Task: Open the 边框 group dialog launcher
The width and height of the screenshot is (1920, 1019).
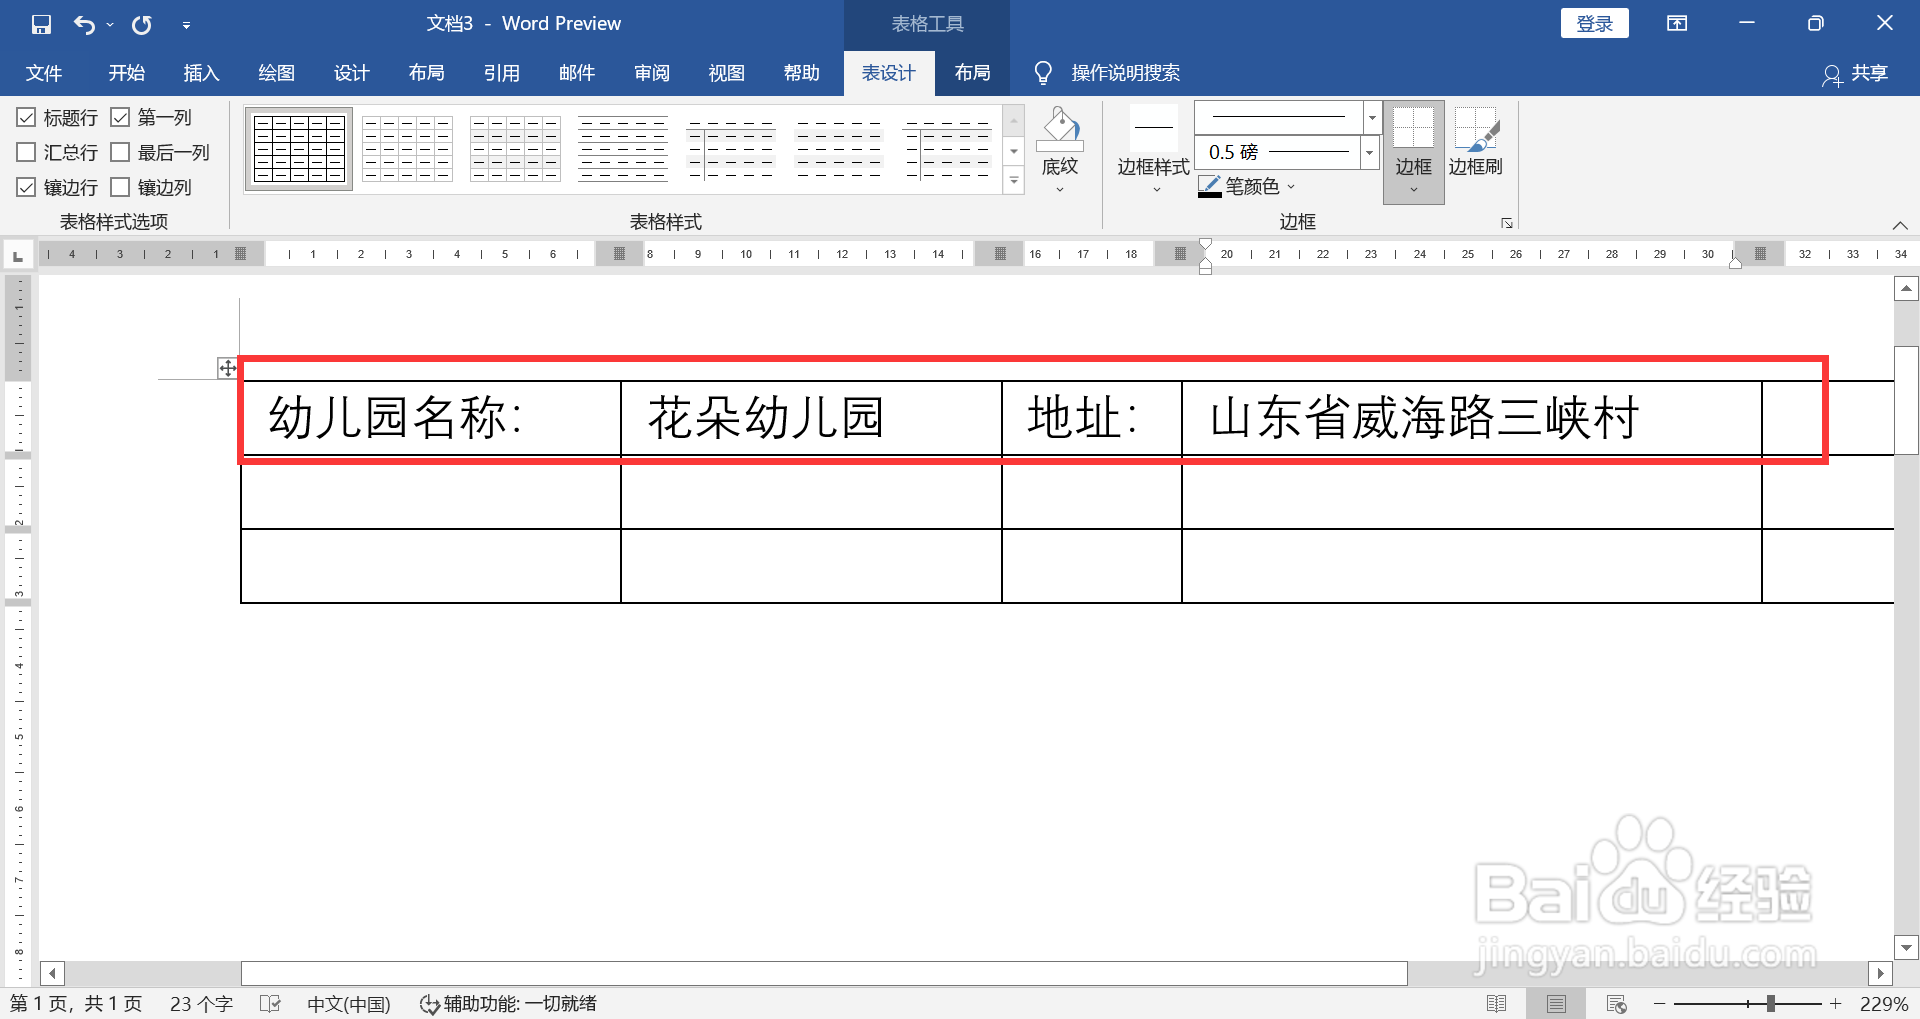Action: 1506,223
